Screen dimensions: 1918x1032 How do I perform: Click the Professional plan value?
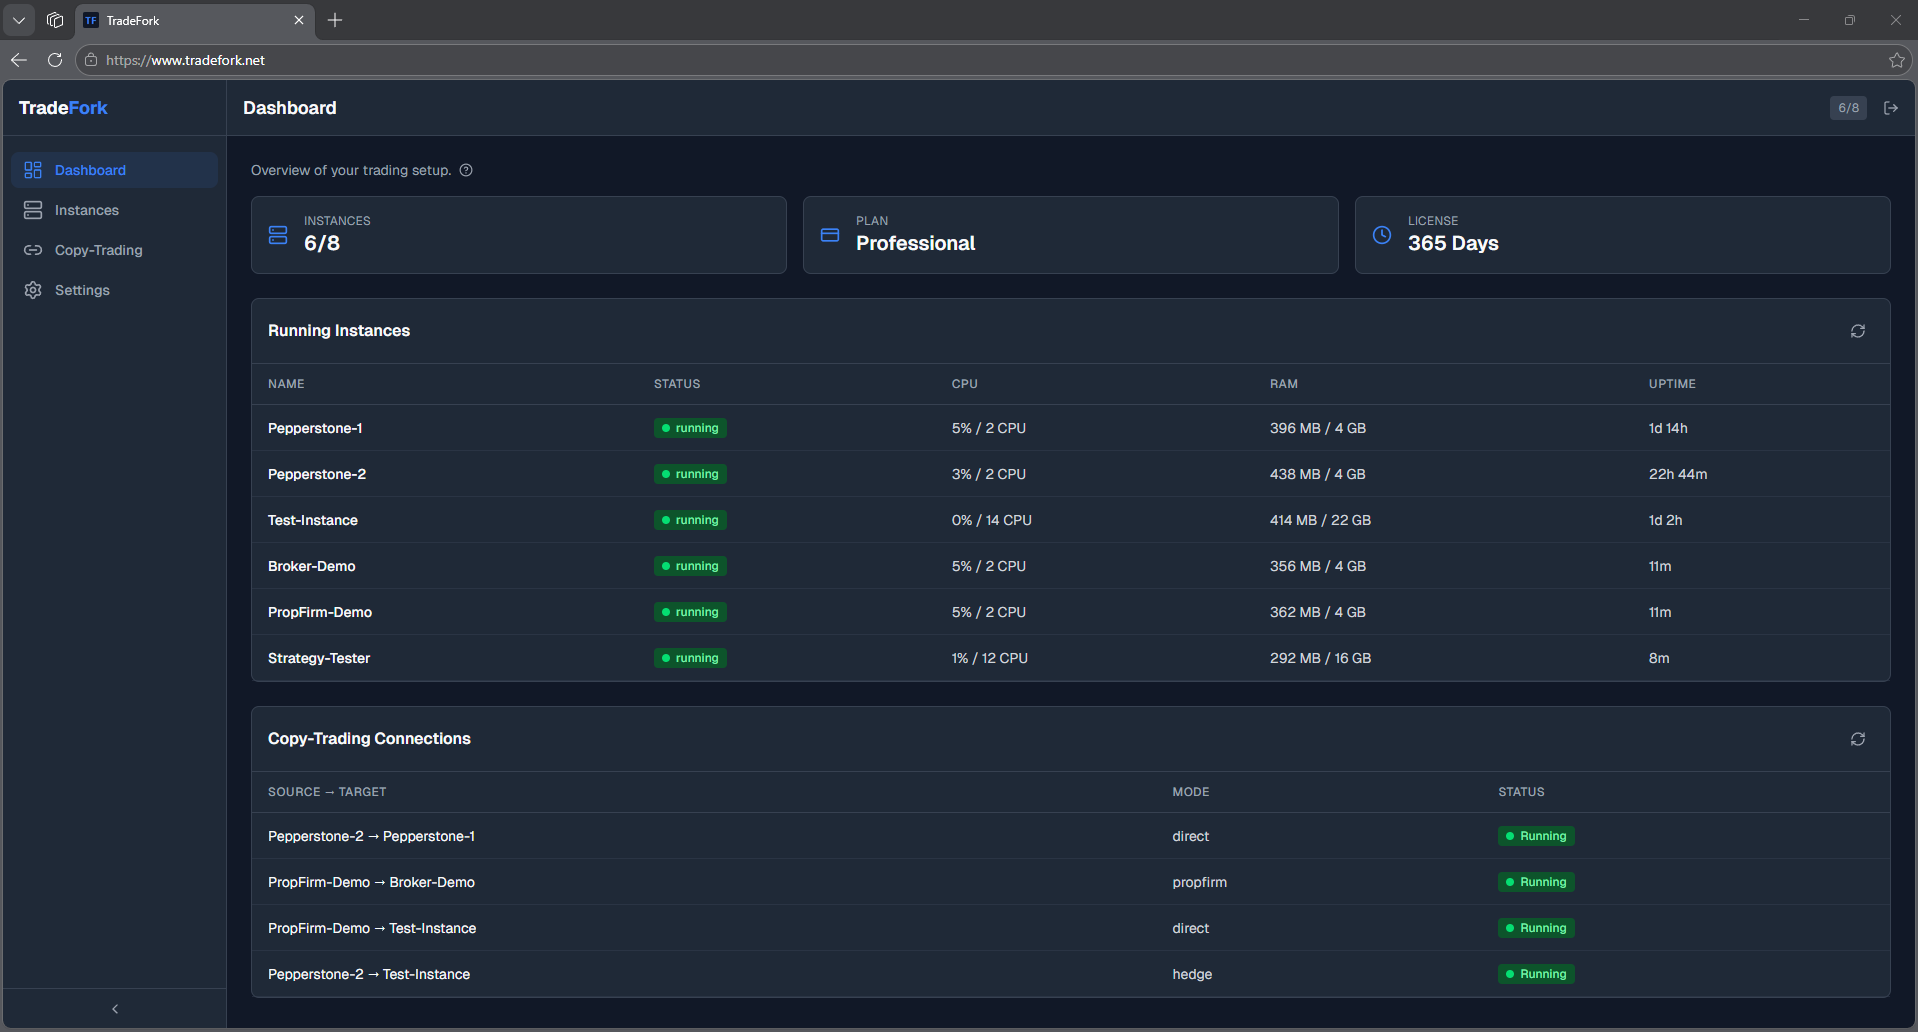tap(915, 243)
